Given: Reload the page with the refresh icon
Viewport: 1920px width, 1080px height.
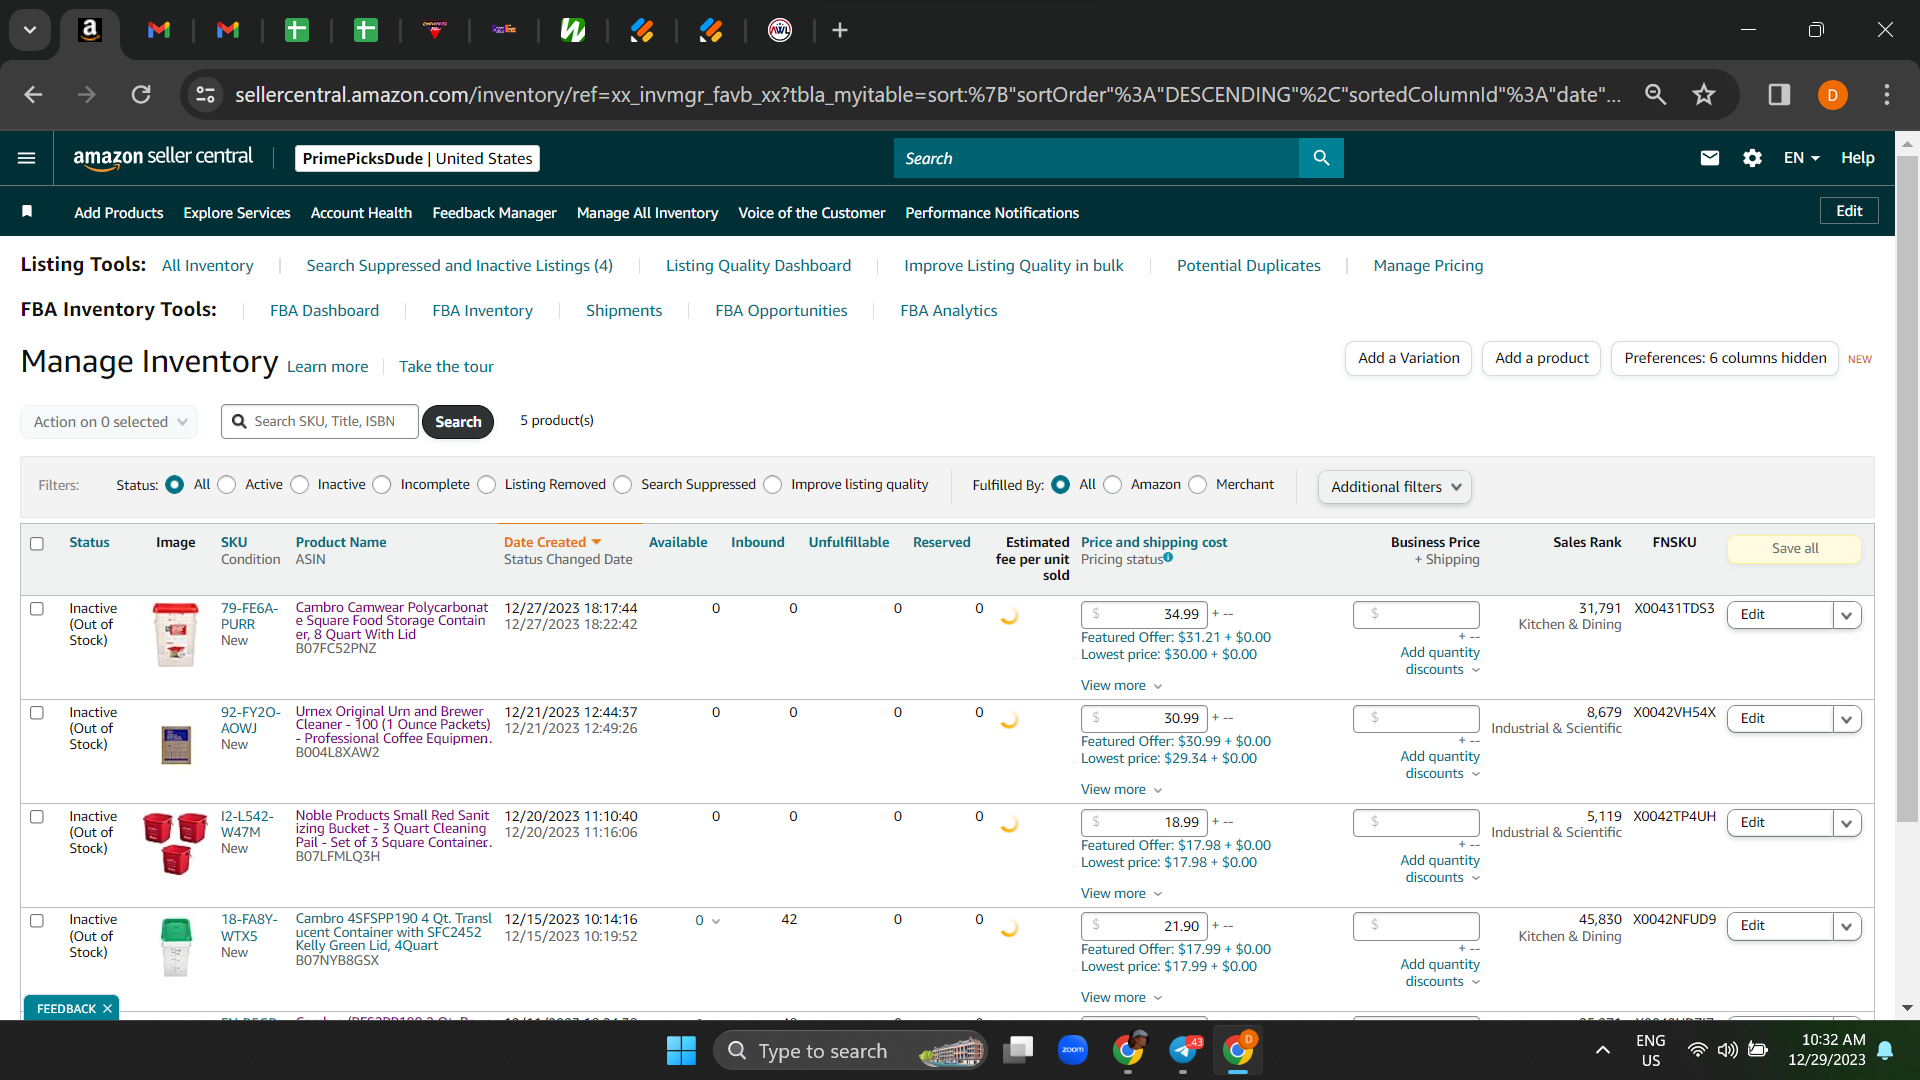Looking at the screenshot, I should coord(141,94).
